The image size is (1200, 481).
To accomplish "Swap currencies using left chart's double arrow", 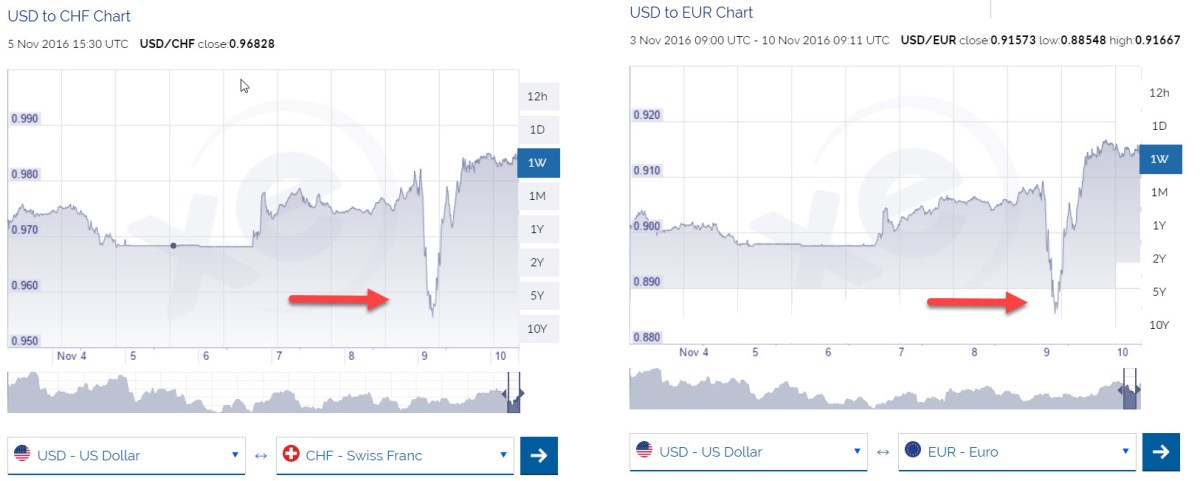I will tap(261, 456).
